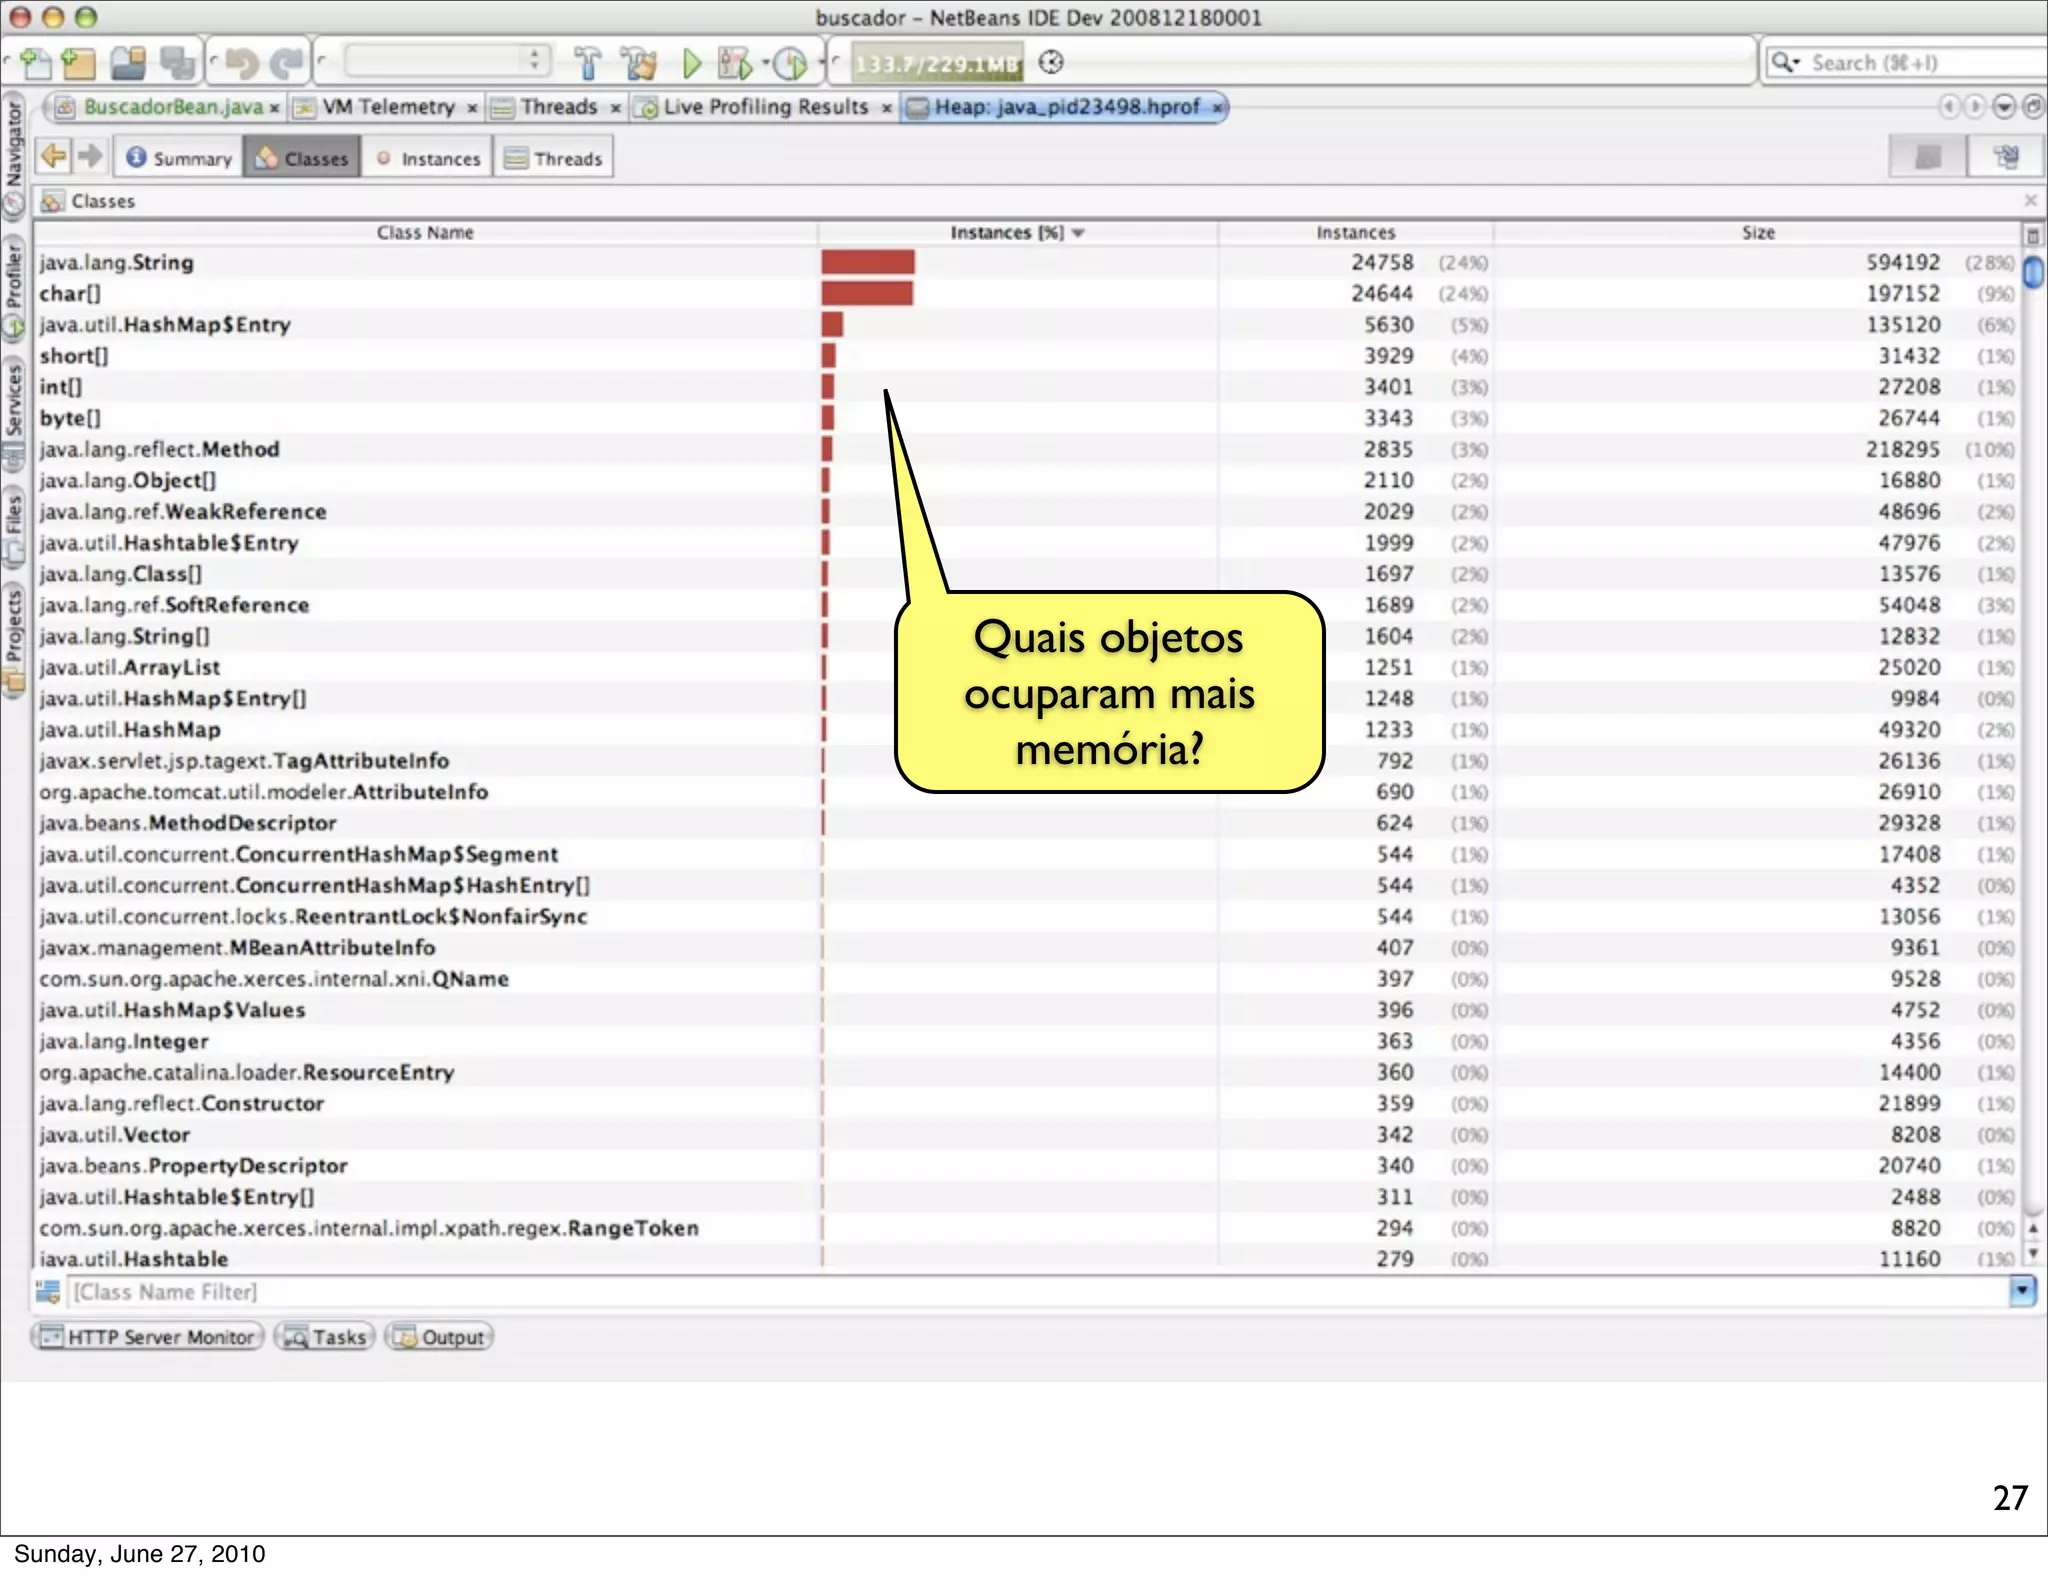Toggle the Summary view button
The image size is (2048, 1576).
[180, 158]
